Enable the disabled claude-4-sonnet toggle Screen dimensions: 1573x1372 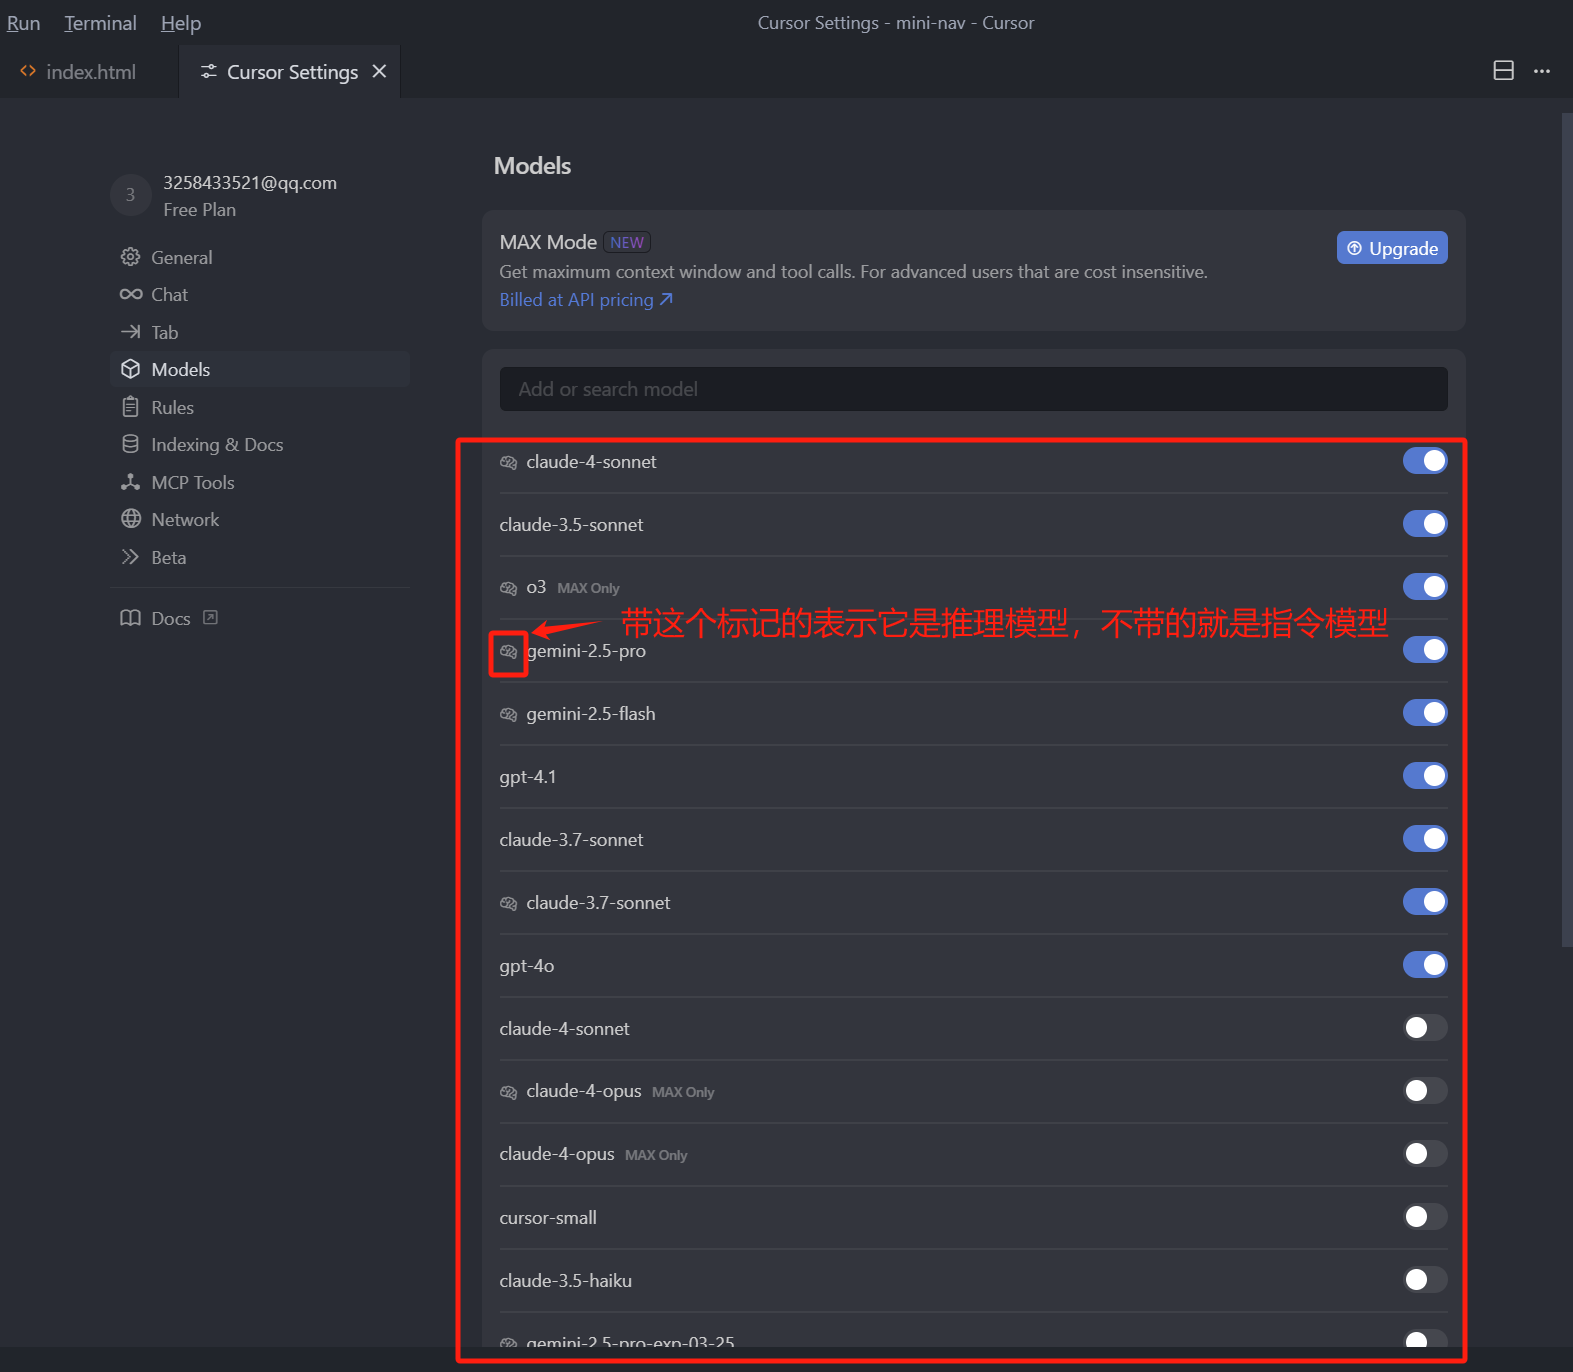pos(1425,1028)
